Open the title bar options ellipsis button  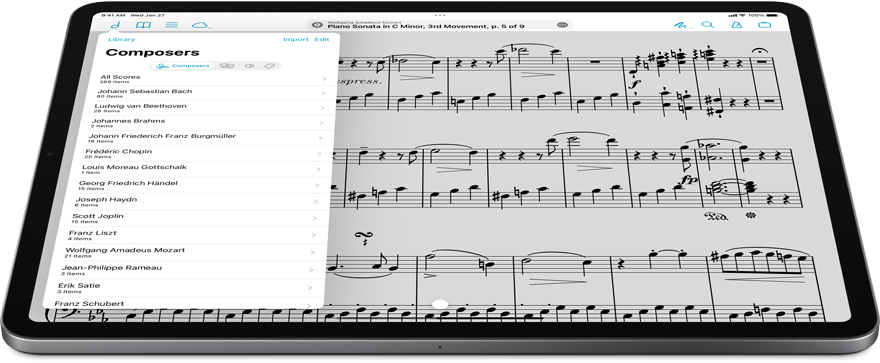[x=562, y=25]
